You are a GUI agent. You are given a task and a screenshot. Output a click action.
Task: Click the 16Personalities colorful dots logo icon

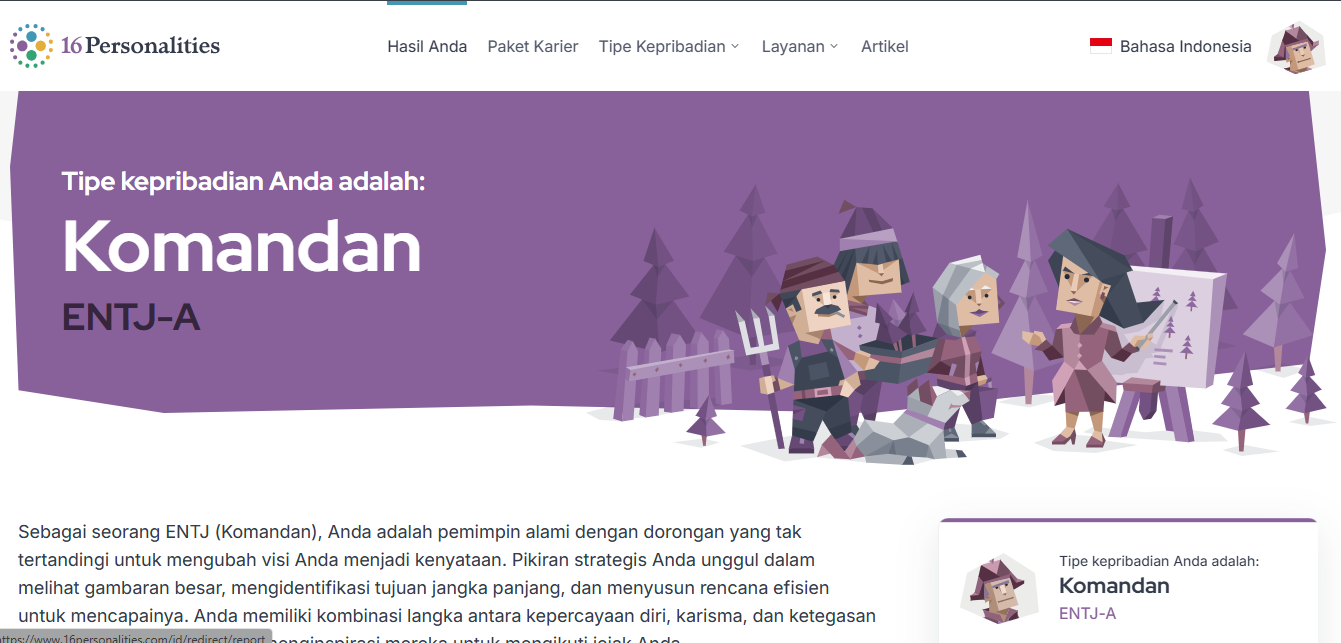pyautogui.click(x=31, y=46)
